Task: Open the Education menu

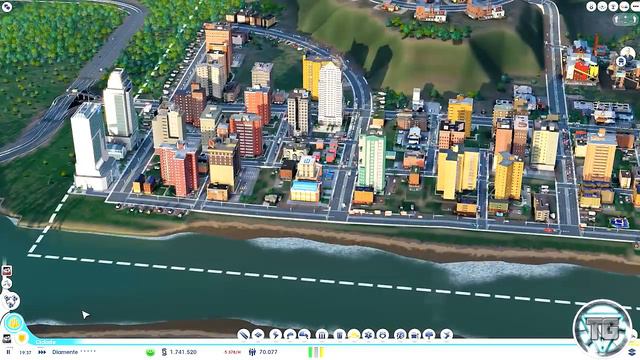Action: (400, 335)
